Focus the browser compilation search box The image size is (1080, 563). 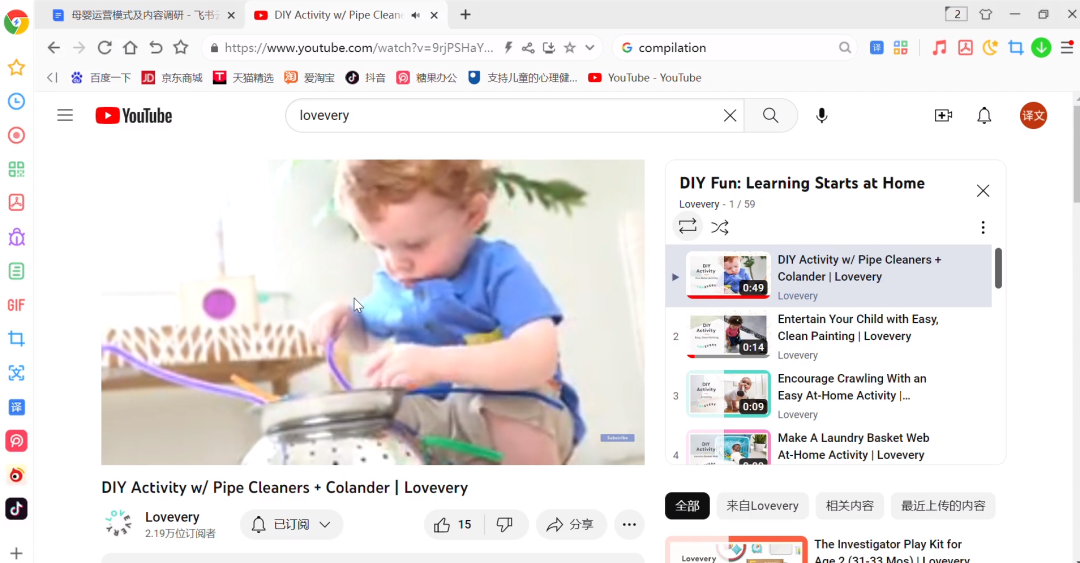point(734,48)
